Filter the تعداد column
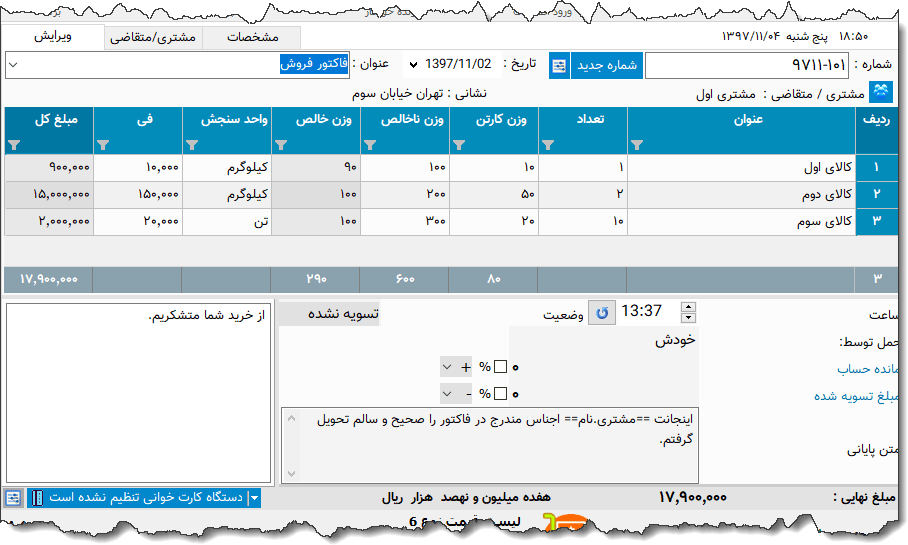Screen dimensions: 908x545 [547, 145]
